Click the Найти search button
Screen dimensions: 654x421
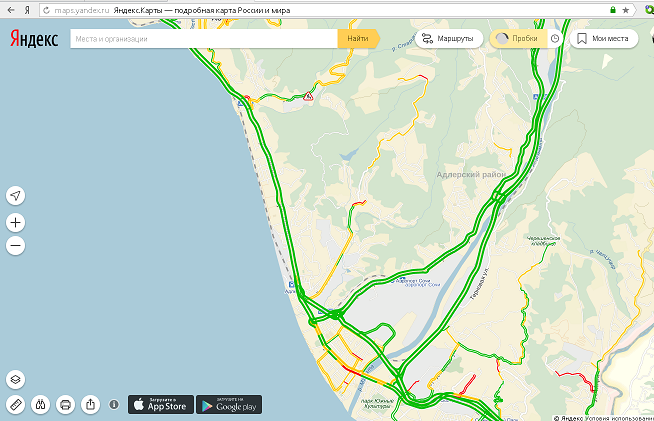358,38
